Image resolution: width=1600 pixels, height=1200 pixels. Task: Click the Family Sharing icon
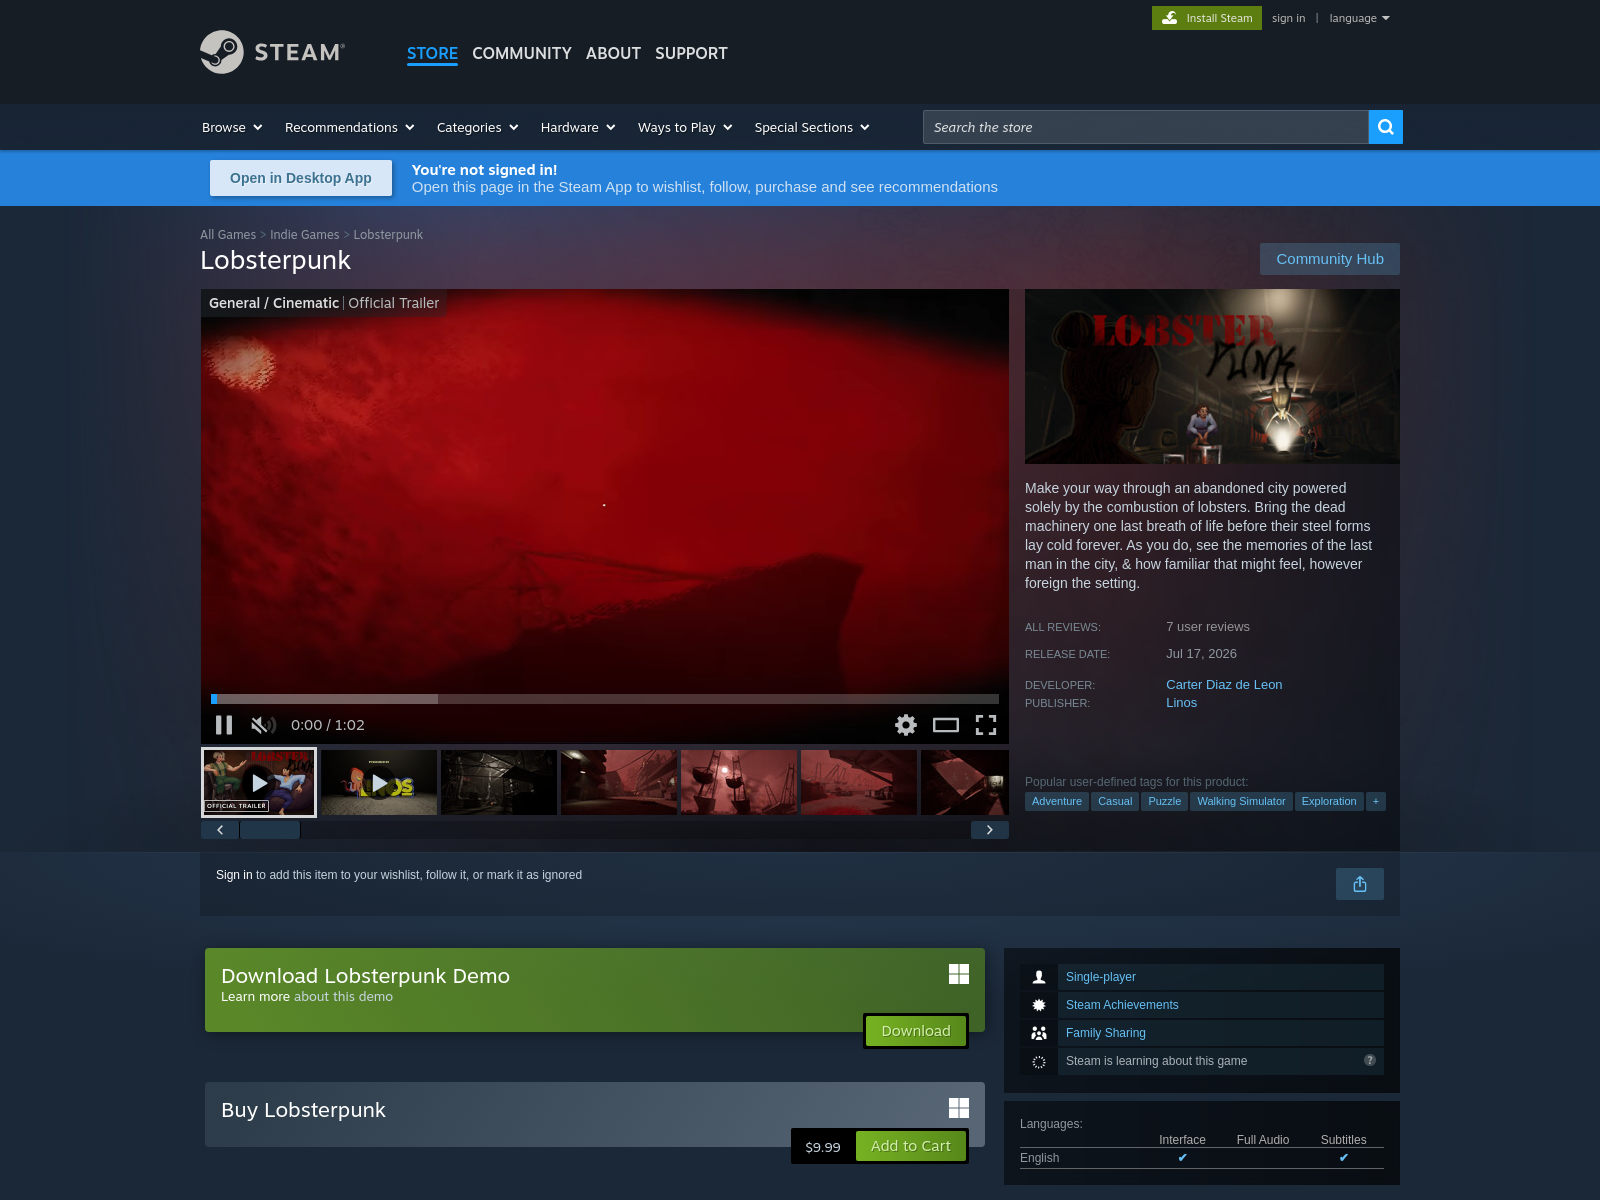(x=1039, y=1033)
